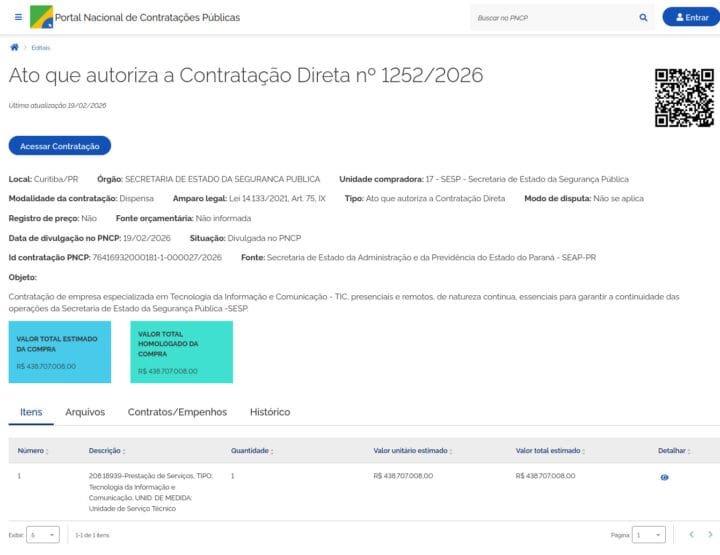Screen dimensions: 720x555
Task: Click the Buscar no PNCP search field
Action: click(553, 17)
